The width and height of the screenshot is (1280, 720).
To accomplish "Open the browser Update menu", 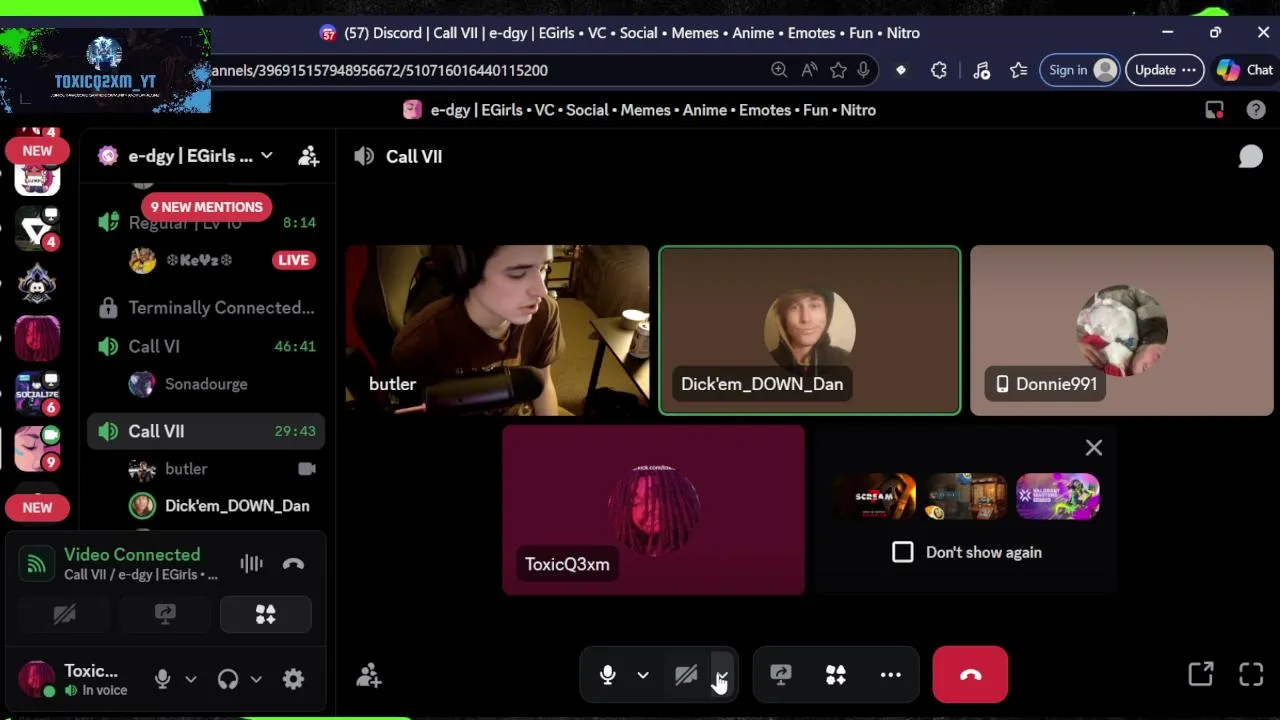I will tap(1164, 70).
